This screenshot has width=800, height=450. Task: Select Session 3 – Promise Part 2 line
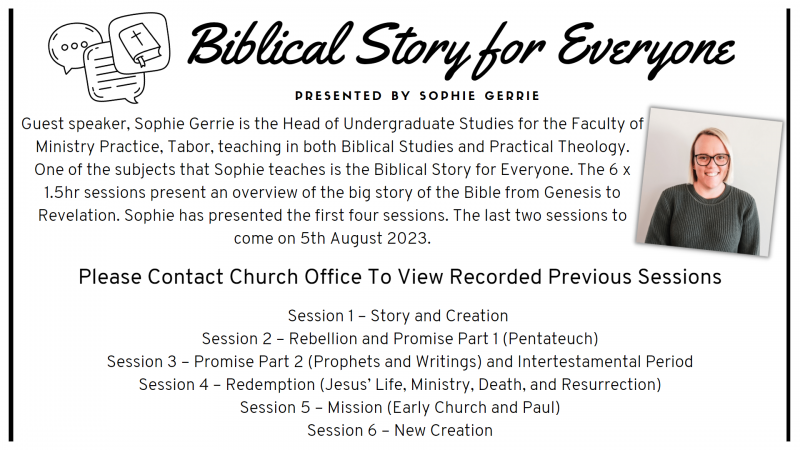[399, 362]
